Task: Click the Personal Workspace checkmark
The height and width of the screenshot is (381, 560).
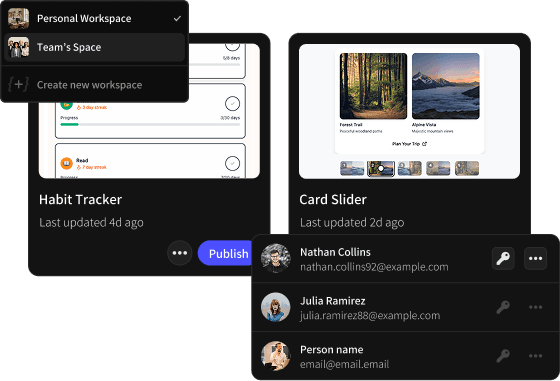Action: (x=177, y=19)
